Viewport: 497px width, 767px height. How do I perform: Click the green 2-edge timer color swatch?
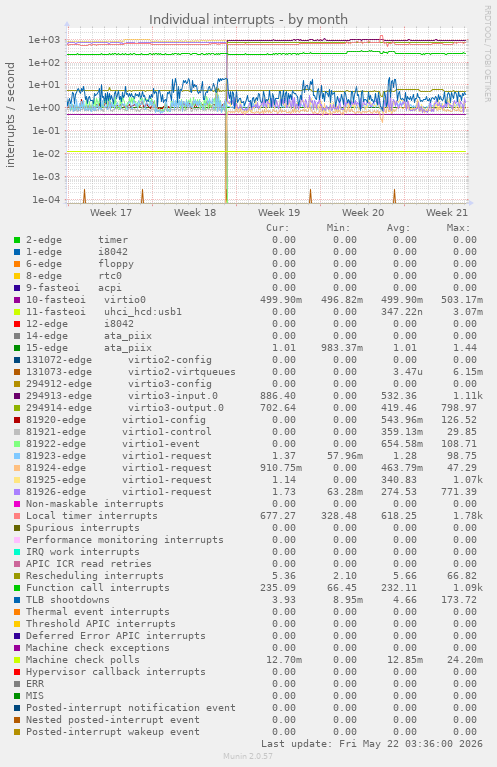pyautogui.click(x=17, y=240)
